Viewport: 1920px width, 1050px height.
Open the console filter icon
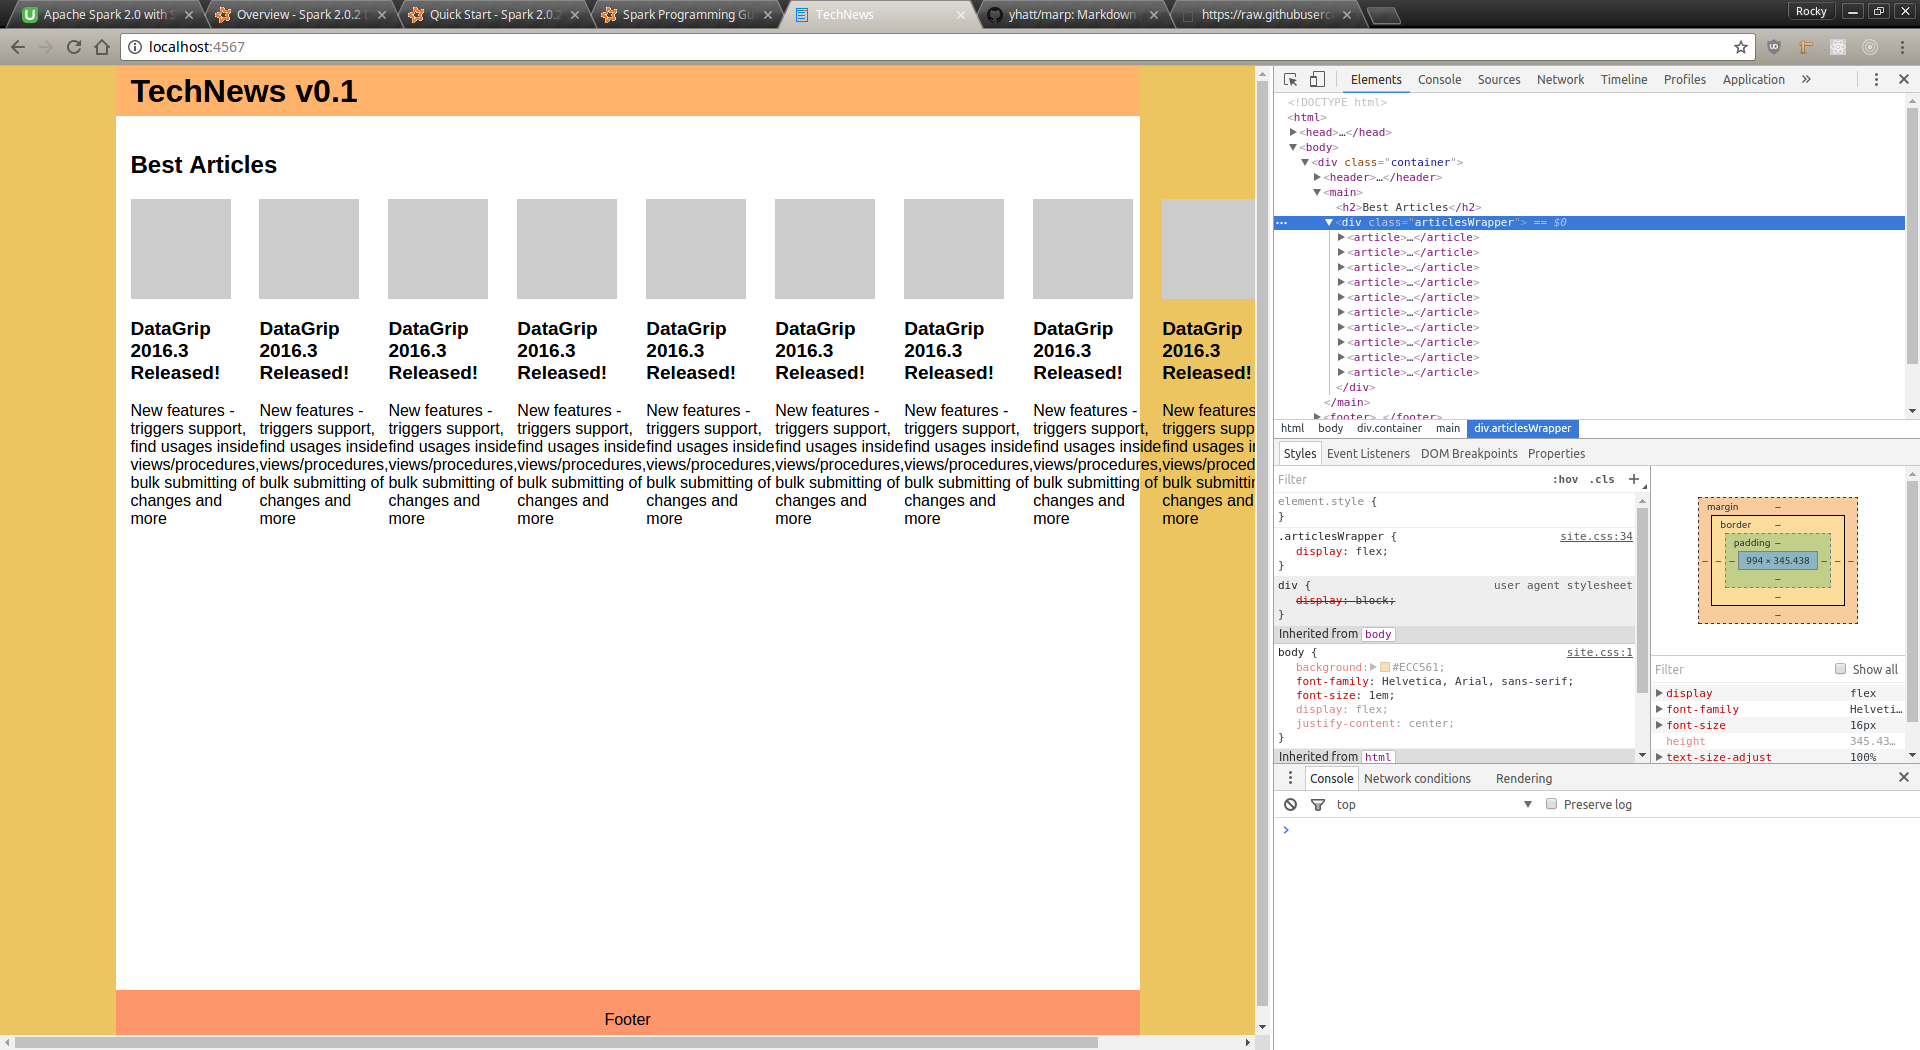[1318, 804]
